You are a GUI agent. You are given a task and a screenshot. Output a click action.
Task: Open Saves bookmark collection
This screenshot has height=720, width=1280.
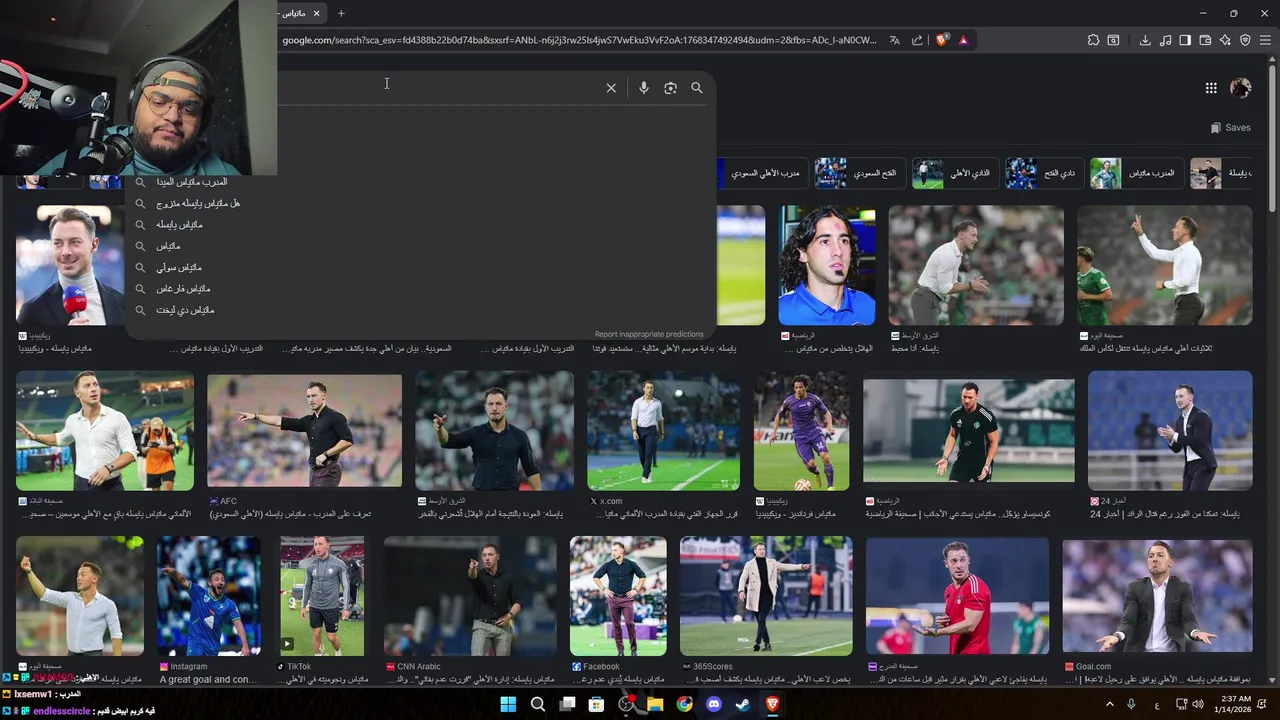(1230, 128)
